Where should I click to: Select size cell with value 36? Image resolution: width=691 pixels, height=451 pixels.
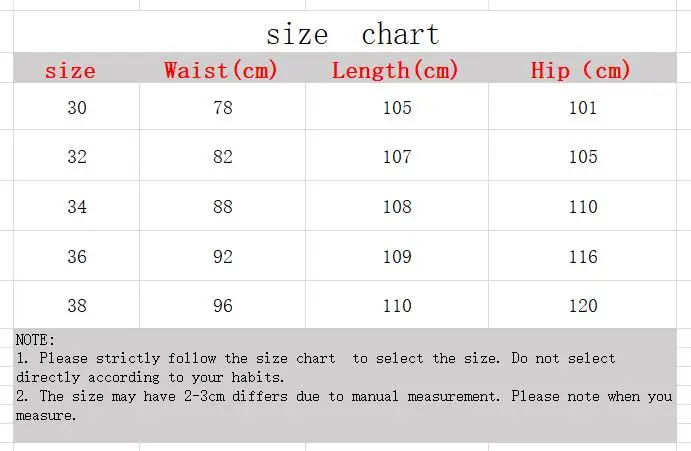click(x=76, y=256)
